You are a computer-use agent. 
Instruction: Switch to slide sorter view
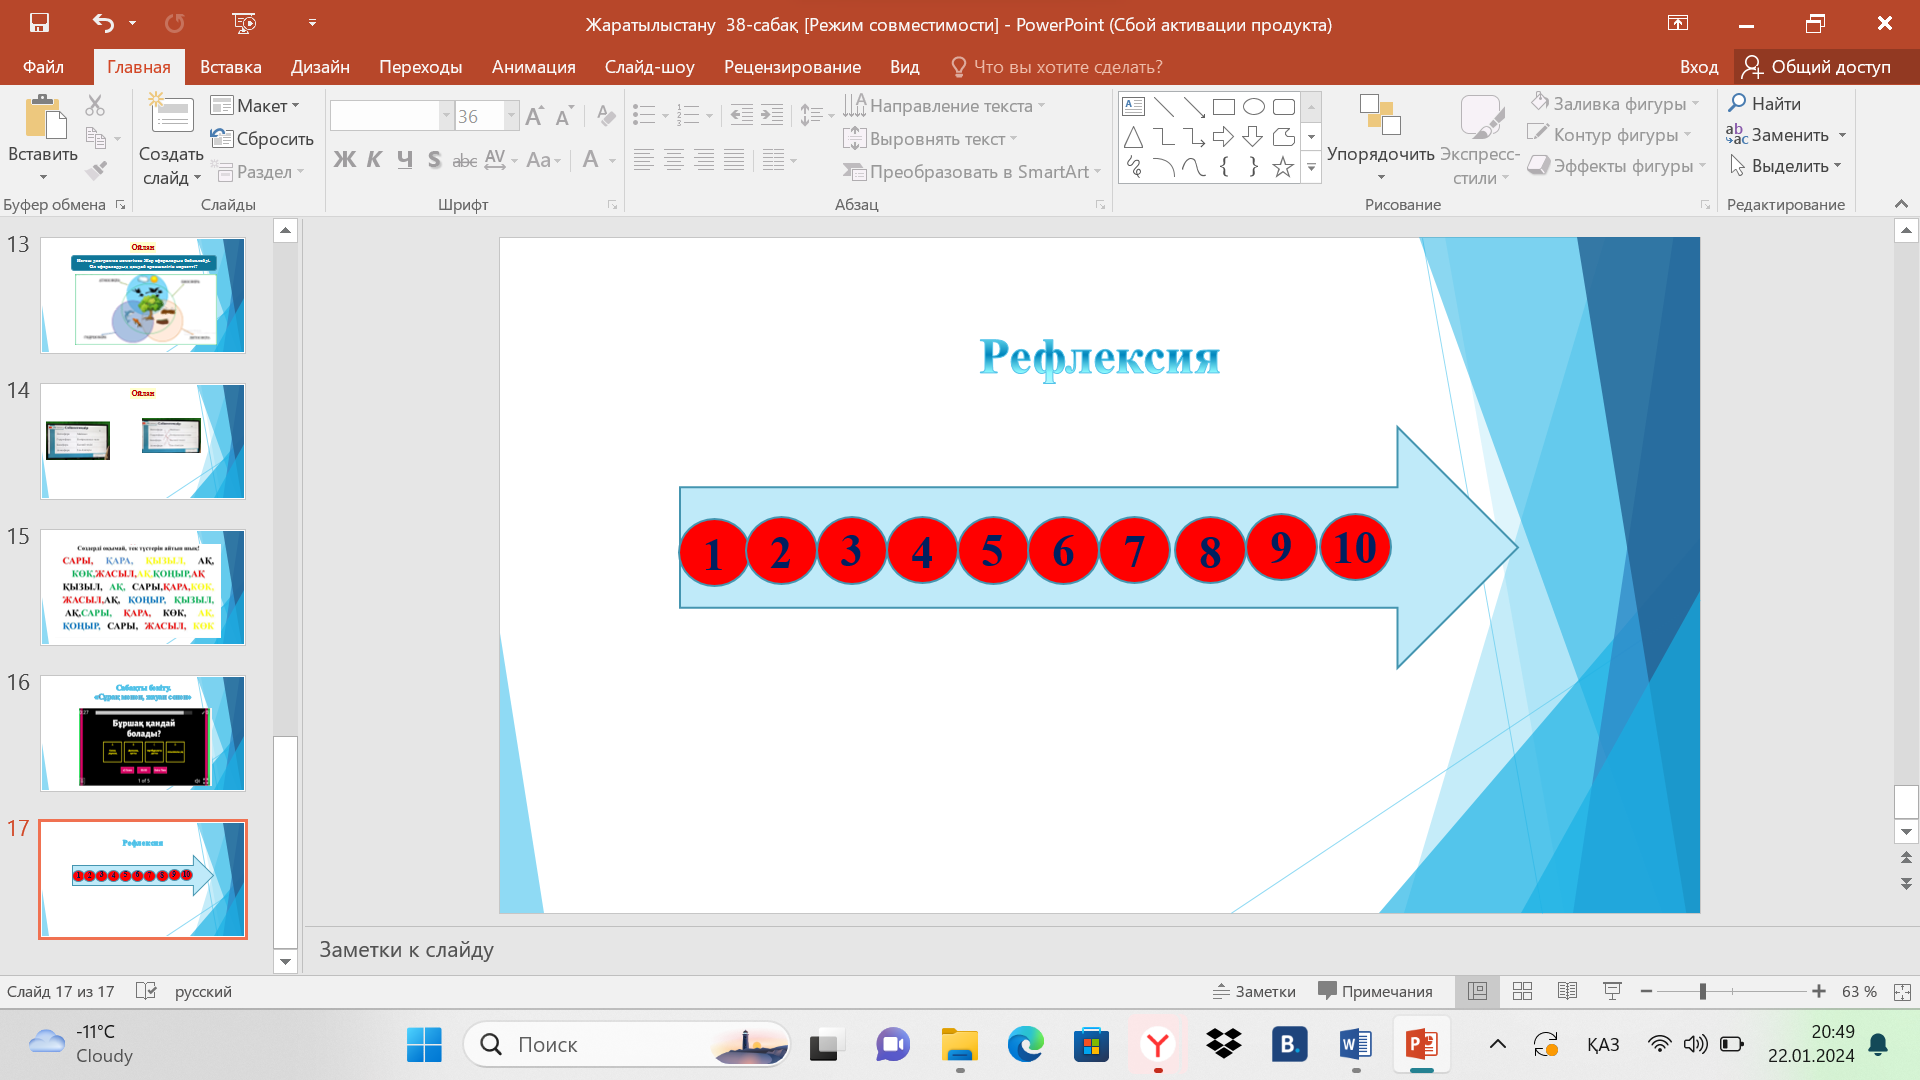coord(1522,991)
